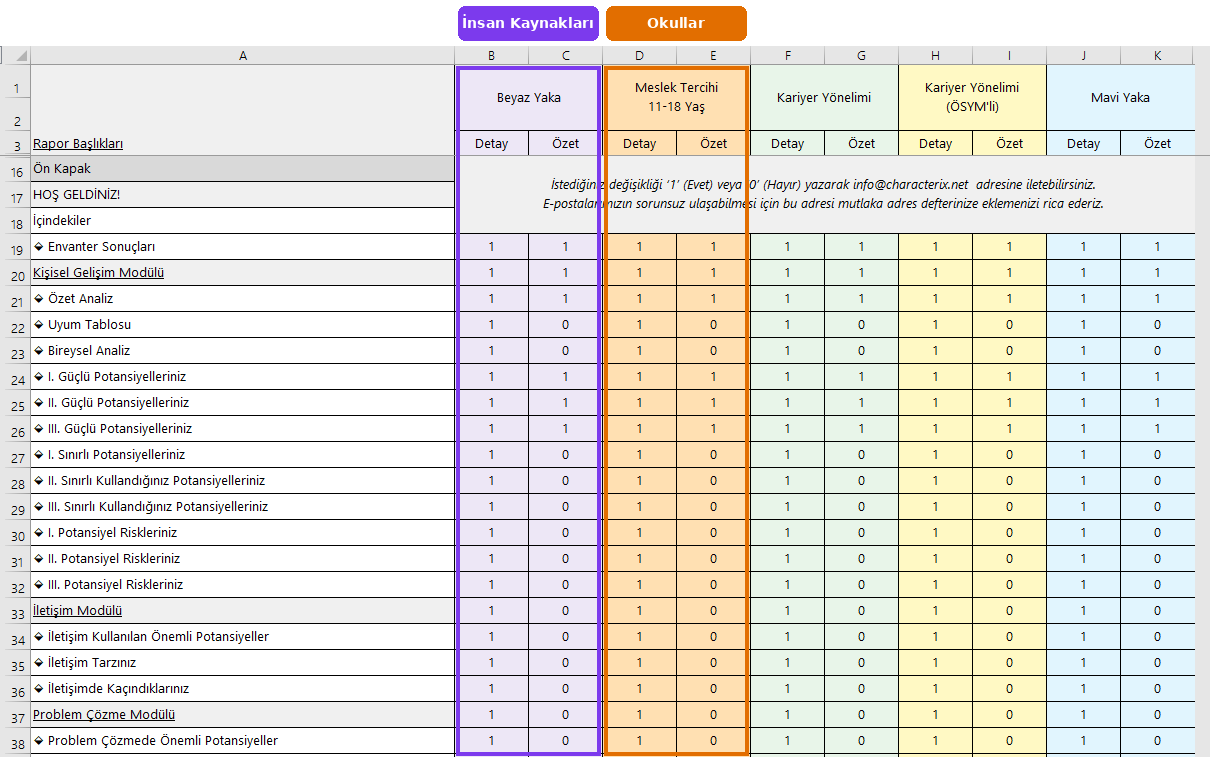Select column B header
This screenshot has height=757, width=1210.
pos(491,56)
